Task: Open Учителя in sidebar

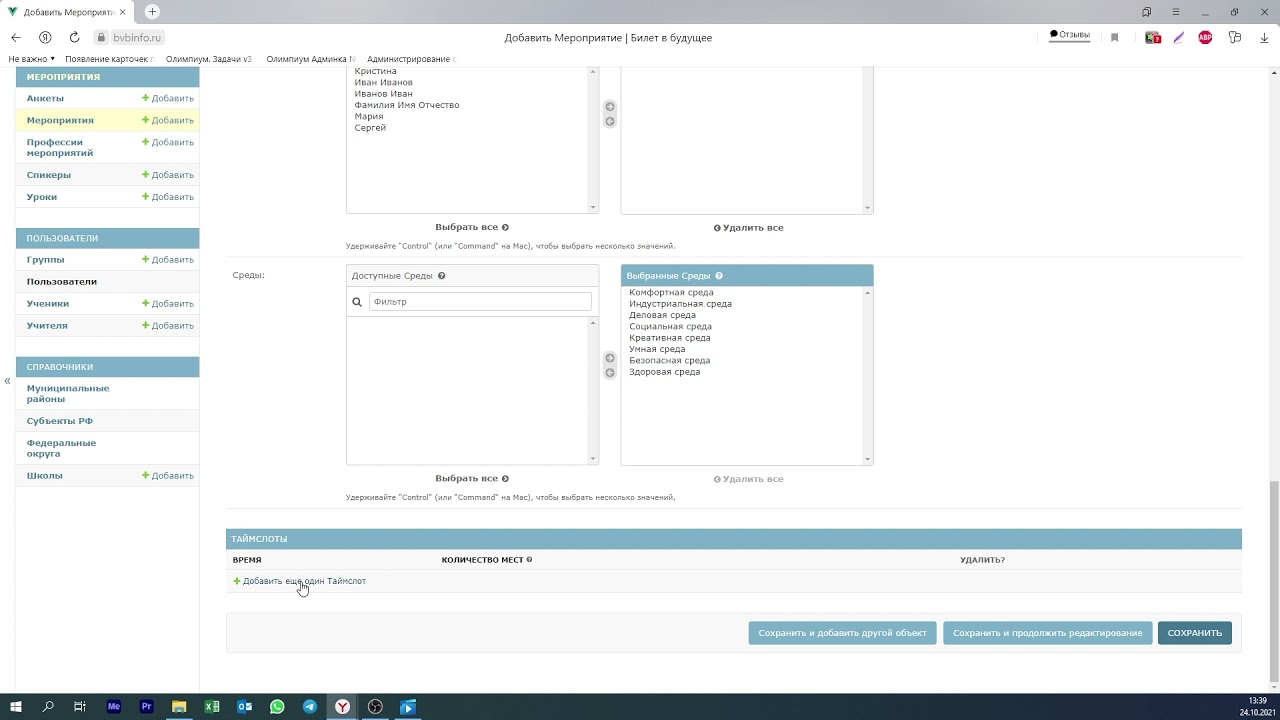Action: coord(47,326)
